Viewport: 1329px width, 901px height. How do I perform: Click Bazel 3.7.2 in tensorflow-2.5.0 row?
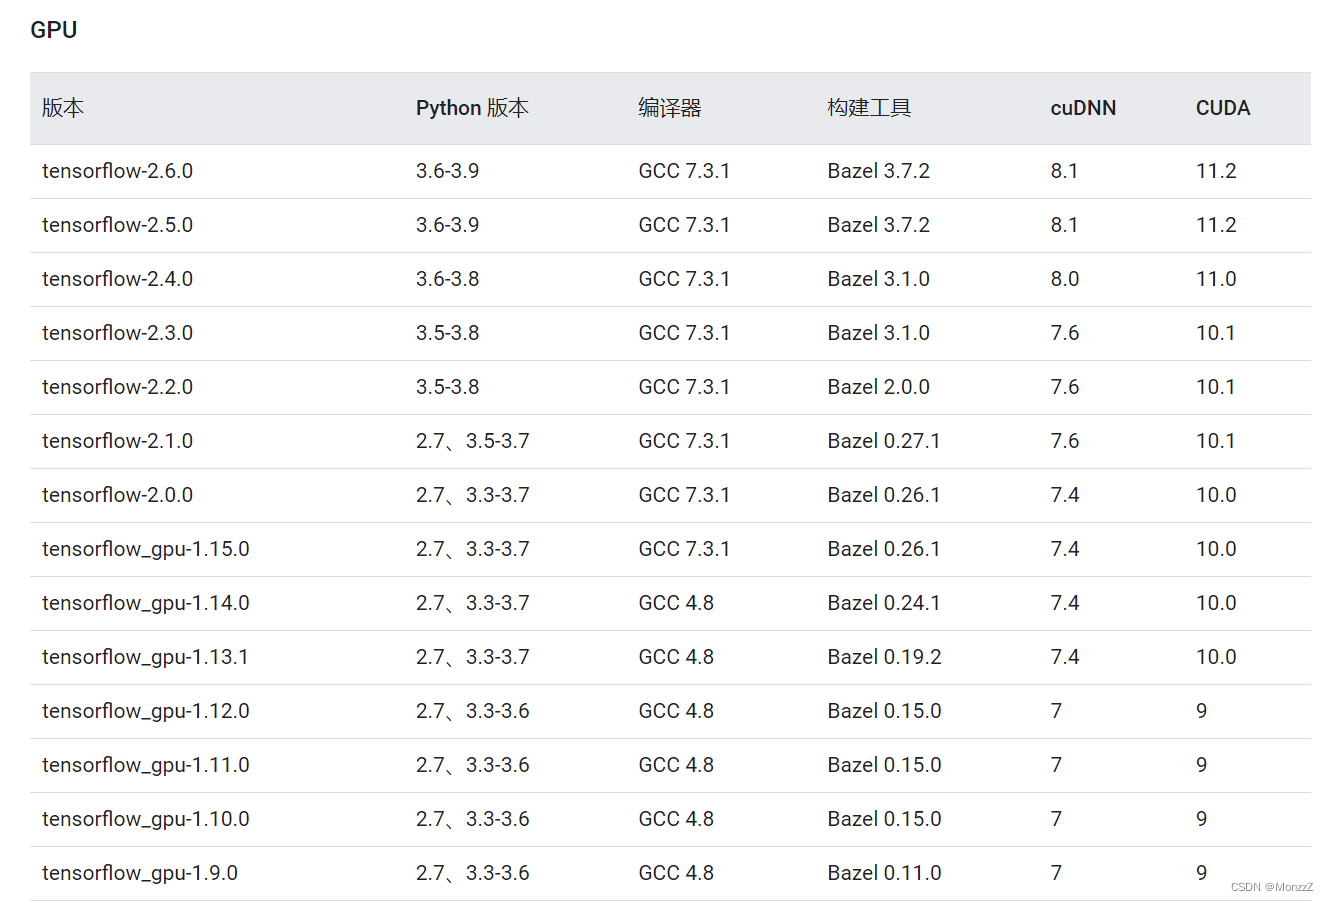point(879,225)
